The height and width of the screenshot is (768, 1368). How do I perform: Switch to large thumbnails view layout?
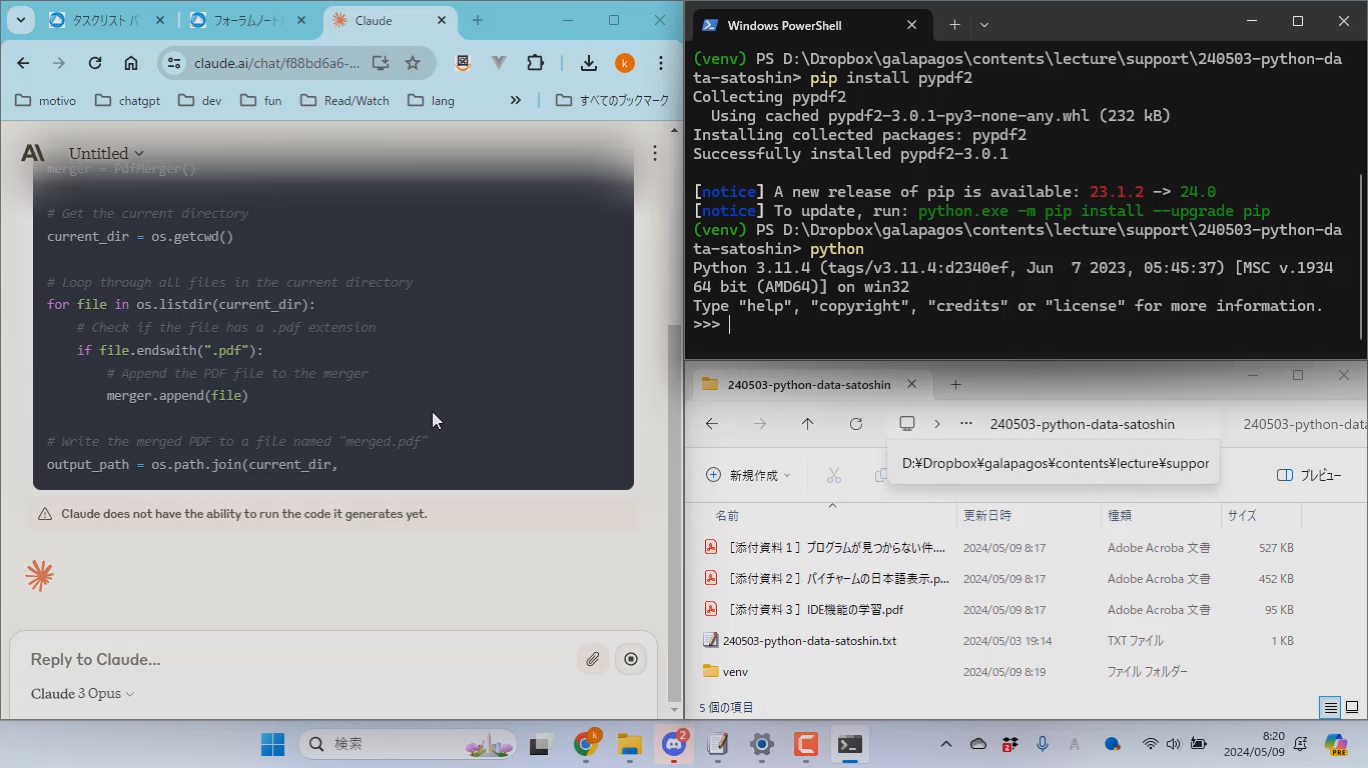pyautogui.click(x=1352, y=707)
